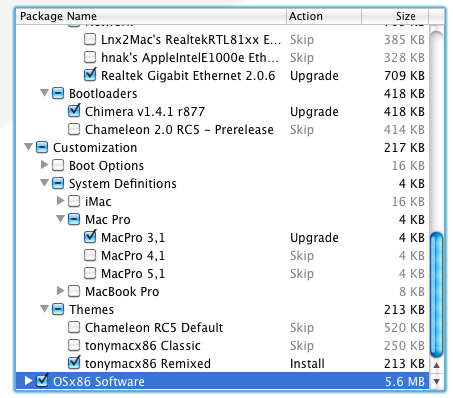Check the MacBook Pro checkbox
Image resolution: width=453 pixels, height=398 pixels.
[x=74, y=291]
